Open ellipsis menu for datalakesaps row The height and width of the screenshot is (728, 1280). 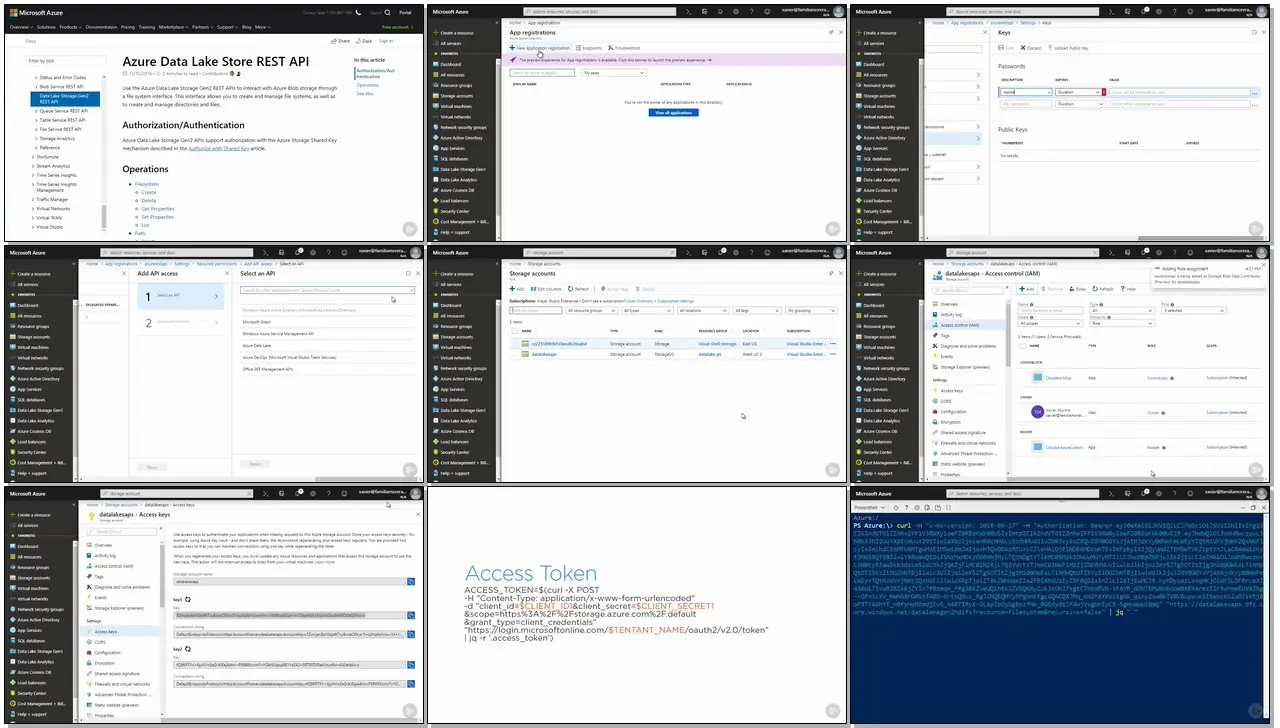coord(833,354)
